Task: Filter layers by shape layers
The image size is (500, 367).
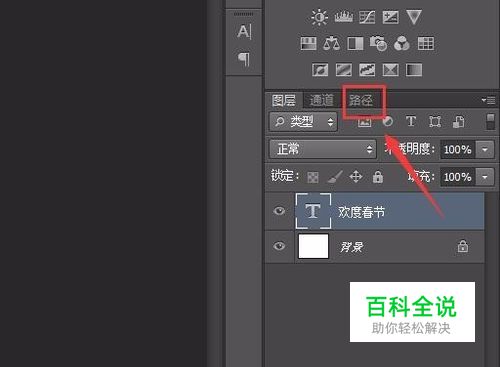Action: pos(435,122)
